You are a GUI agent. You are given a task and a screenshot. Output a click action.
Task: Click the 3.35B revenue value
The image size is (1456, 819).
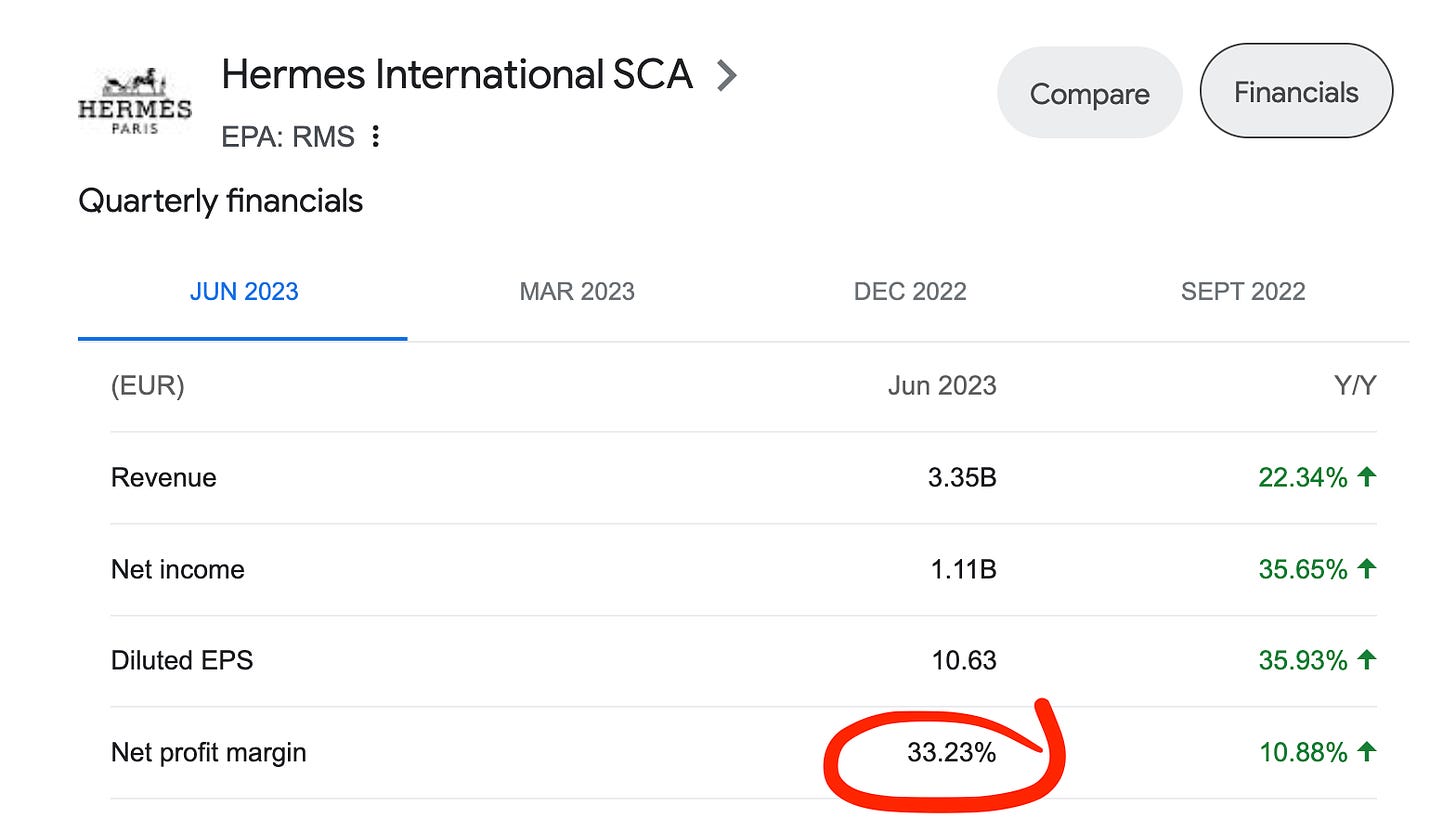(962, 478)
